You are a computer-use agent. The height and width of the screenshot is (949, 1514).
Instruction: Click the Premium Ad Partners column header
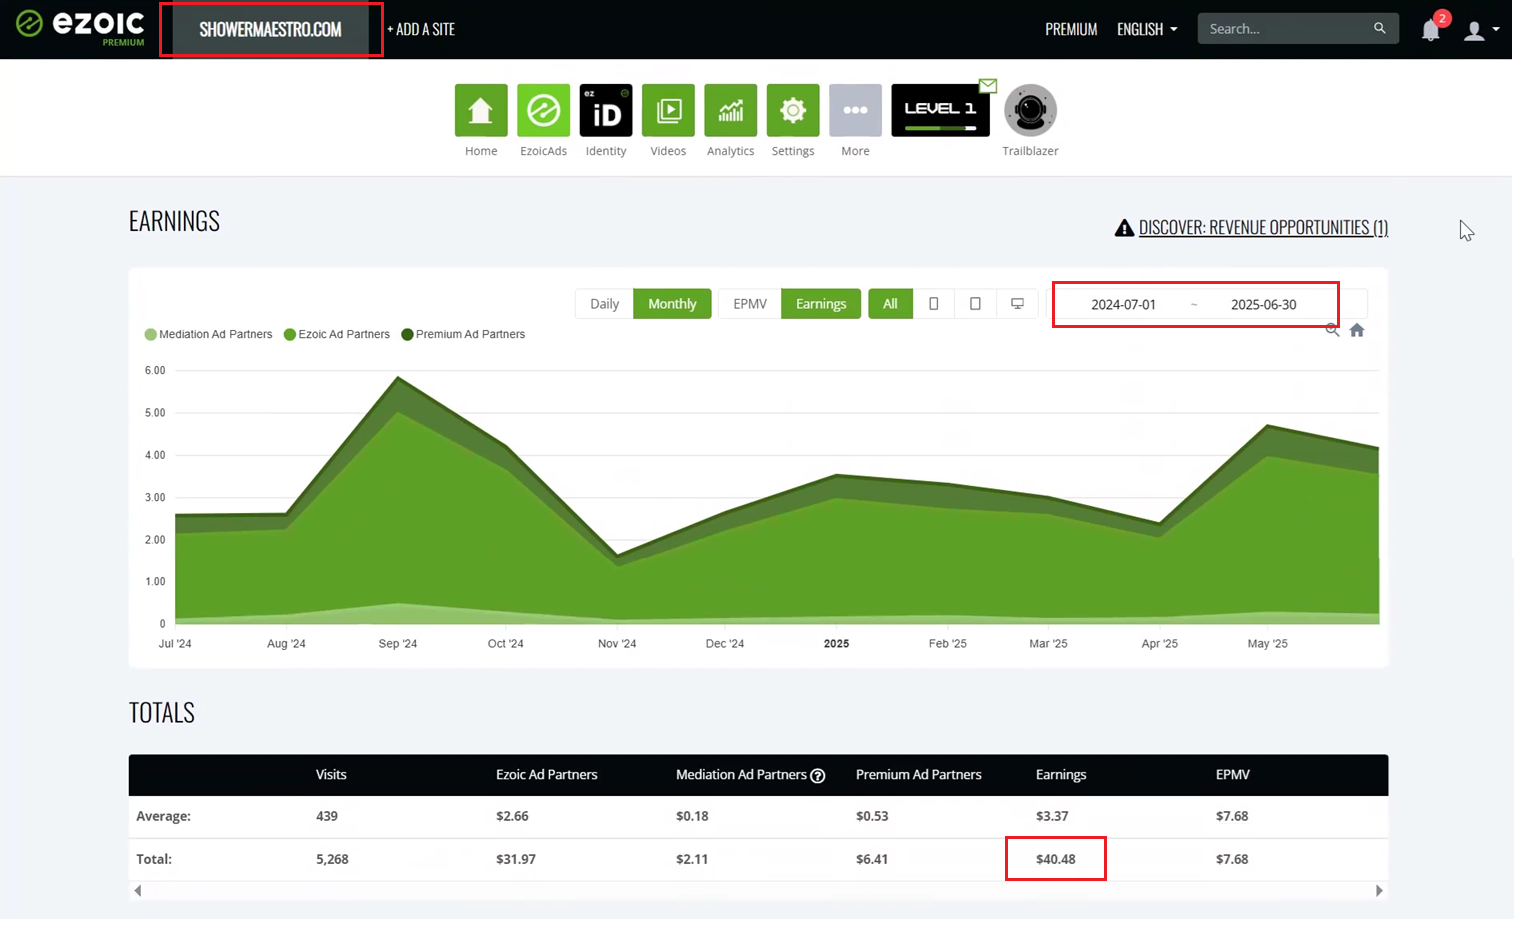[918, 775]
